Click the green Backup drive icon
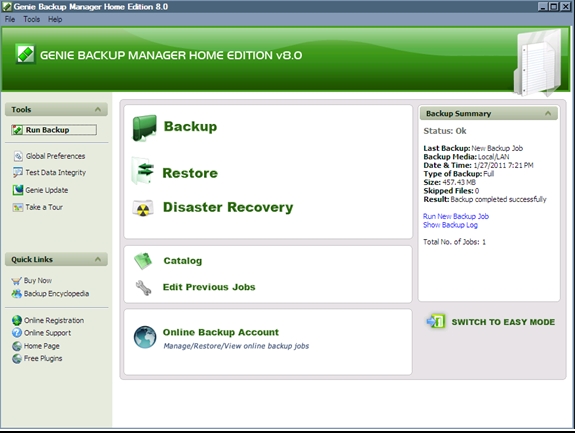This screenshot has height=433, width=576. [x=144, y=128]
